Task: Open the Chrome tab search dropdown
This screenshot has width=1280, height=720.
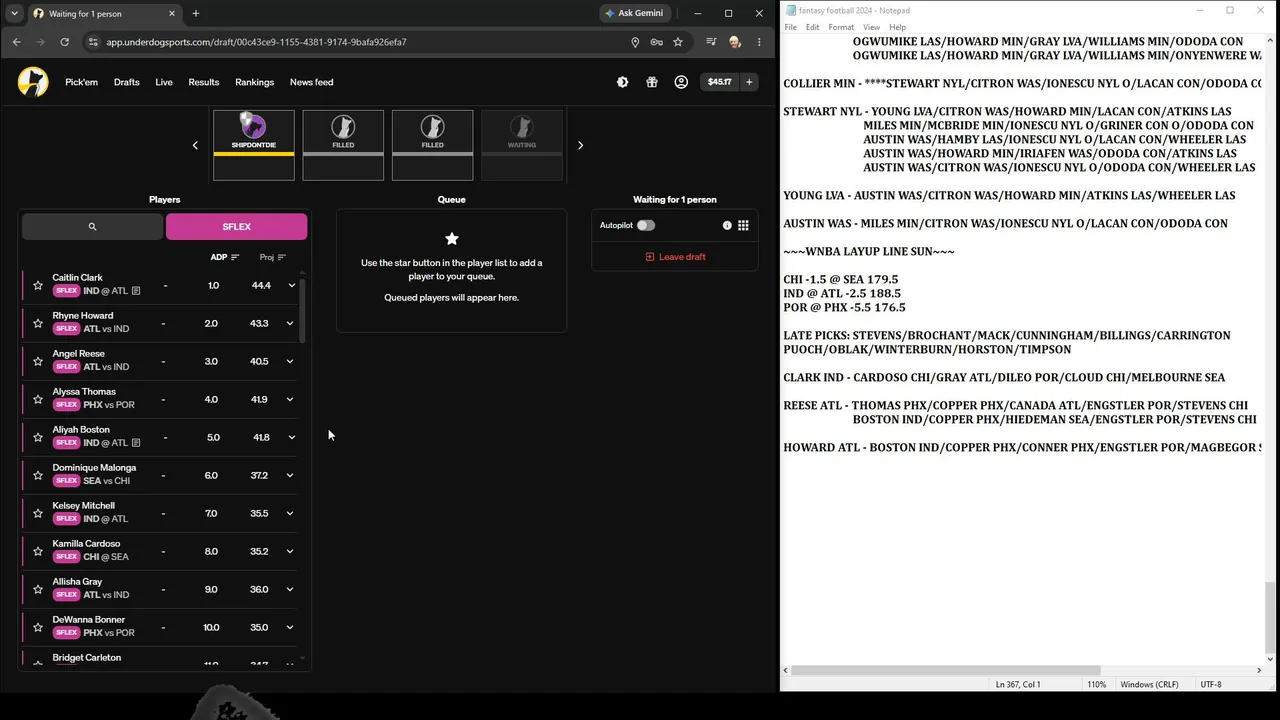Action: [14, 13]
